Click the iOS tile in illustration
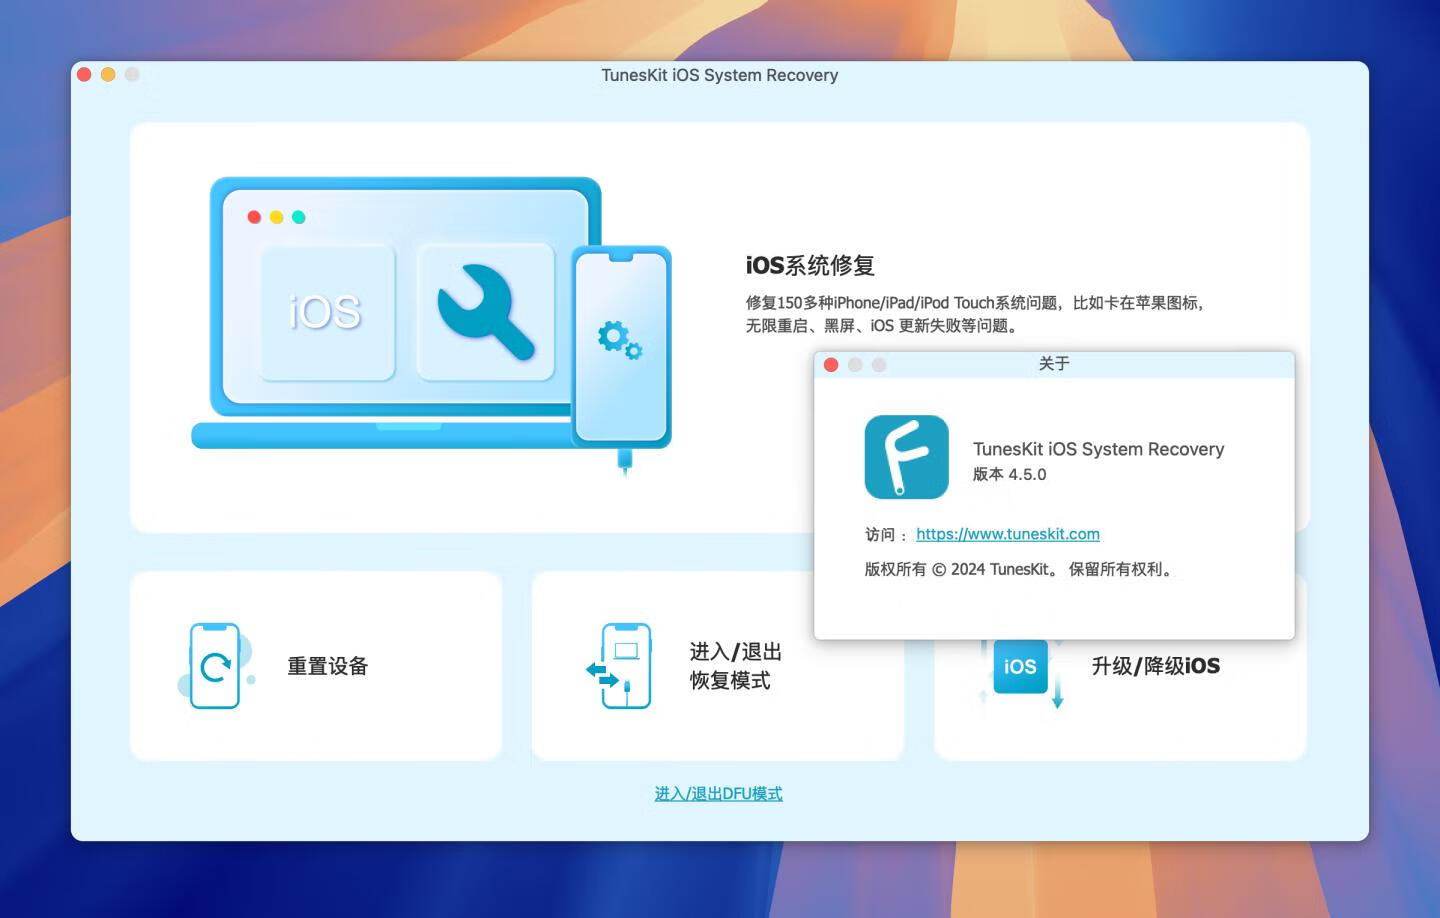 point(327,311)
